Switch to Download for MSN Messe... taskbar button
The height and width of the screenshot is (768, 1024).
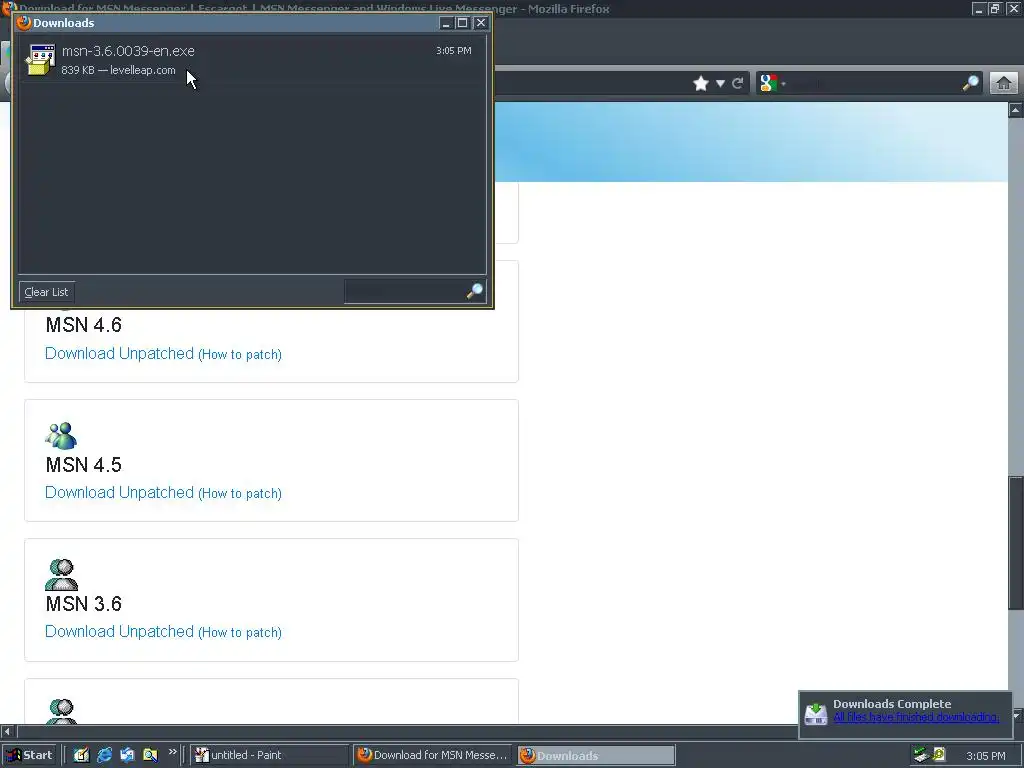[x=434, y=755]
